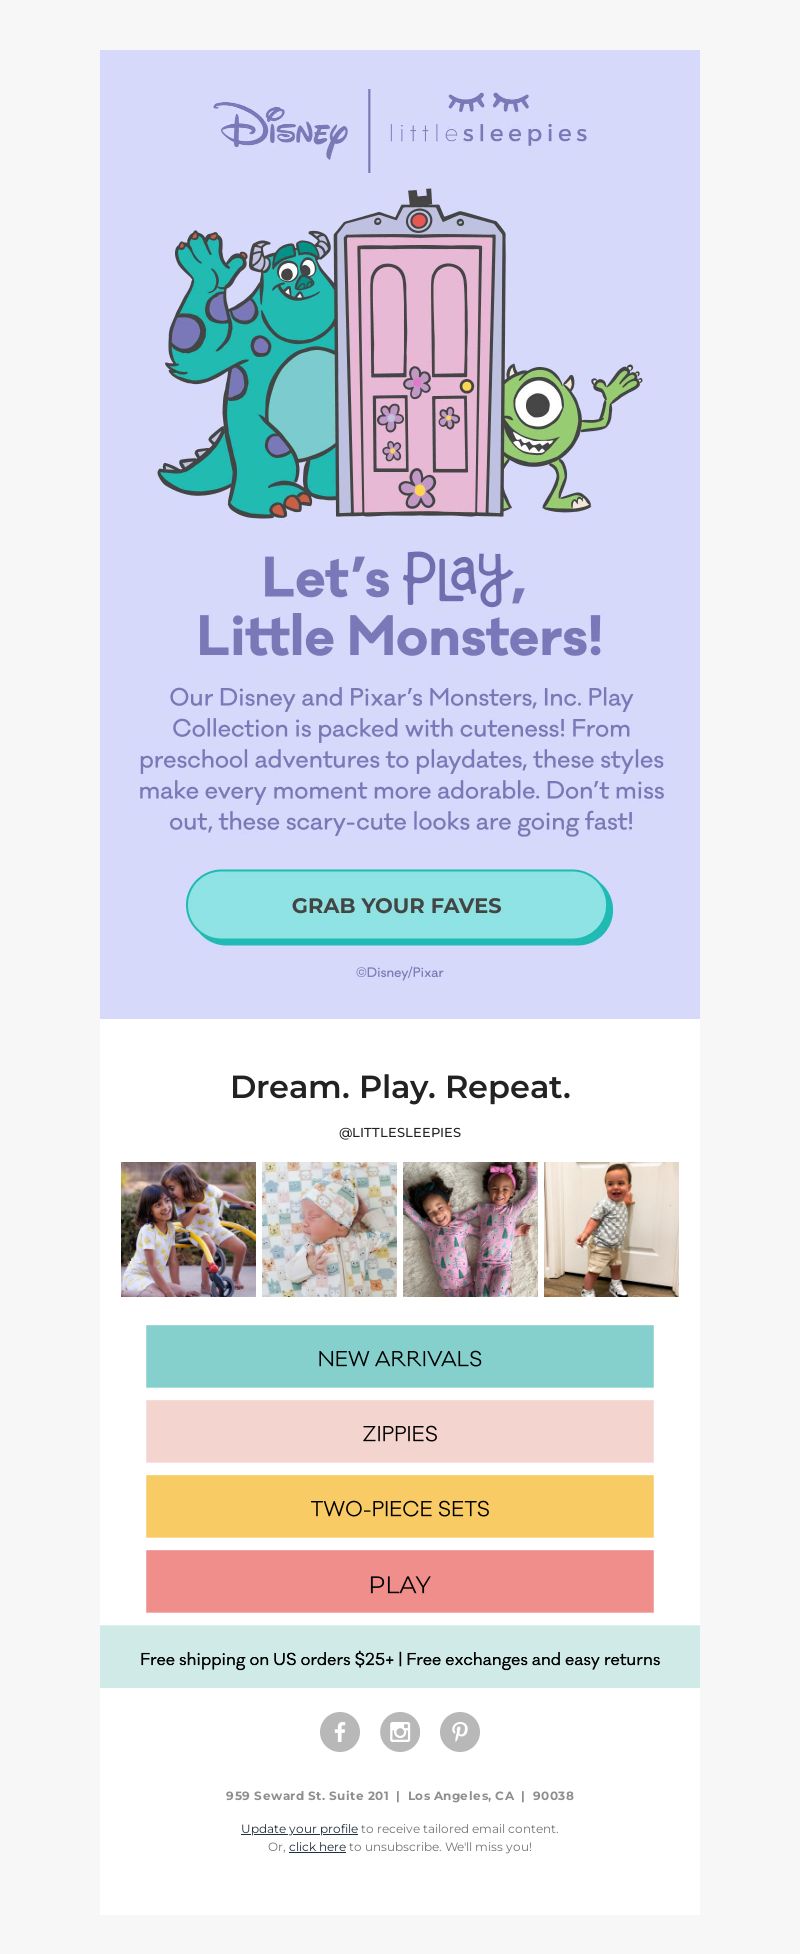This screenshot has height=1954, width=800.
Task: Select the TWO-PIECE SETS category
Action: (x=400, y=1507)
